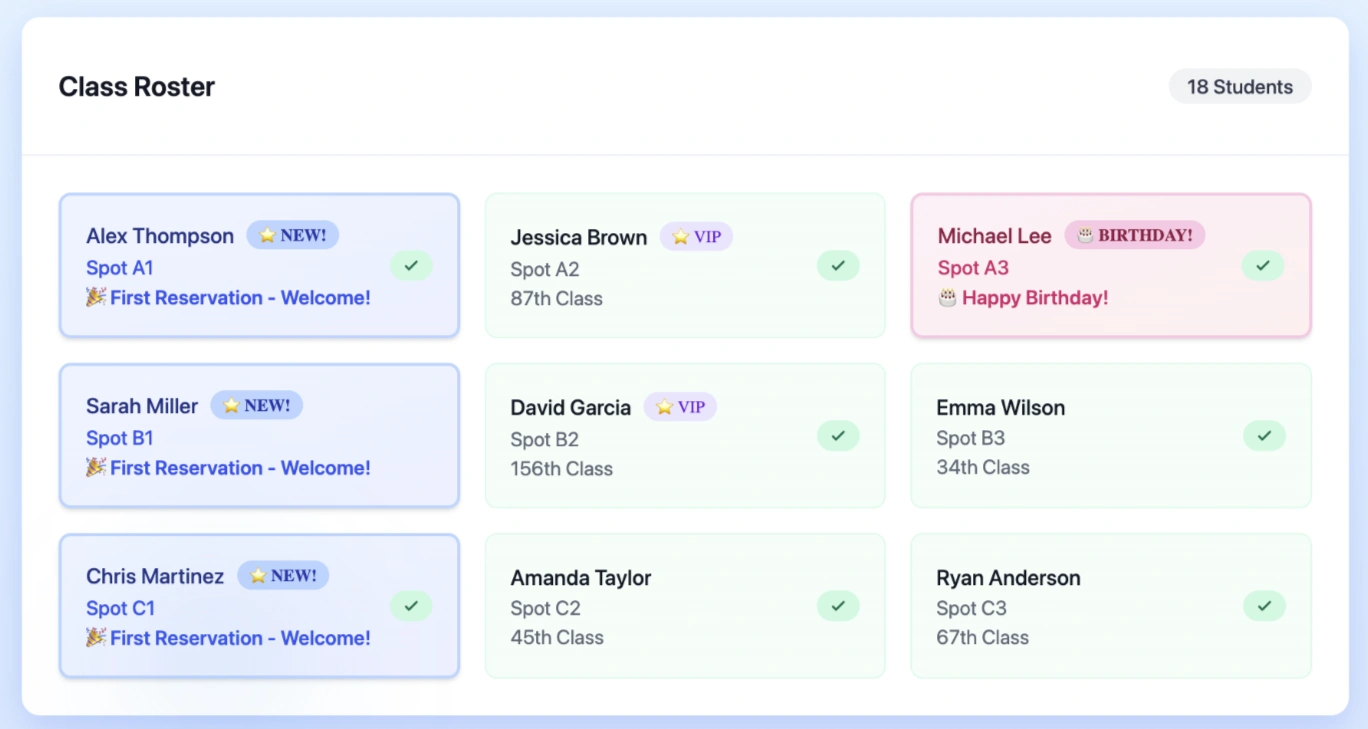
Task: Toggle the BIRTHDAY! badge for Michael Lee
Action: point(1135,234)
